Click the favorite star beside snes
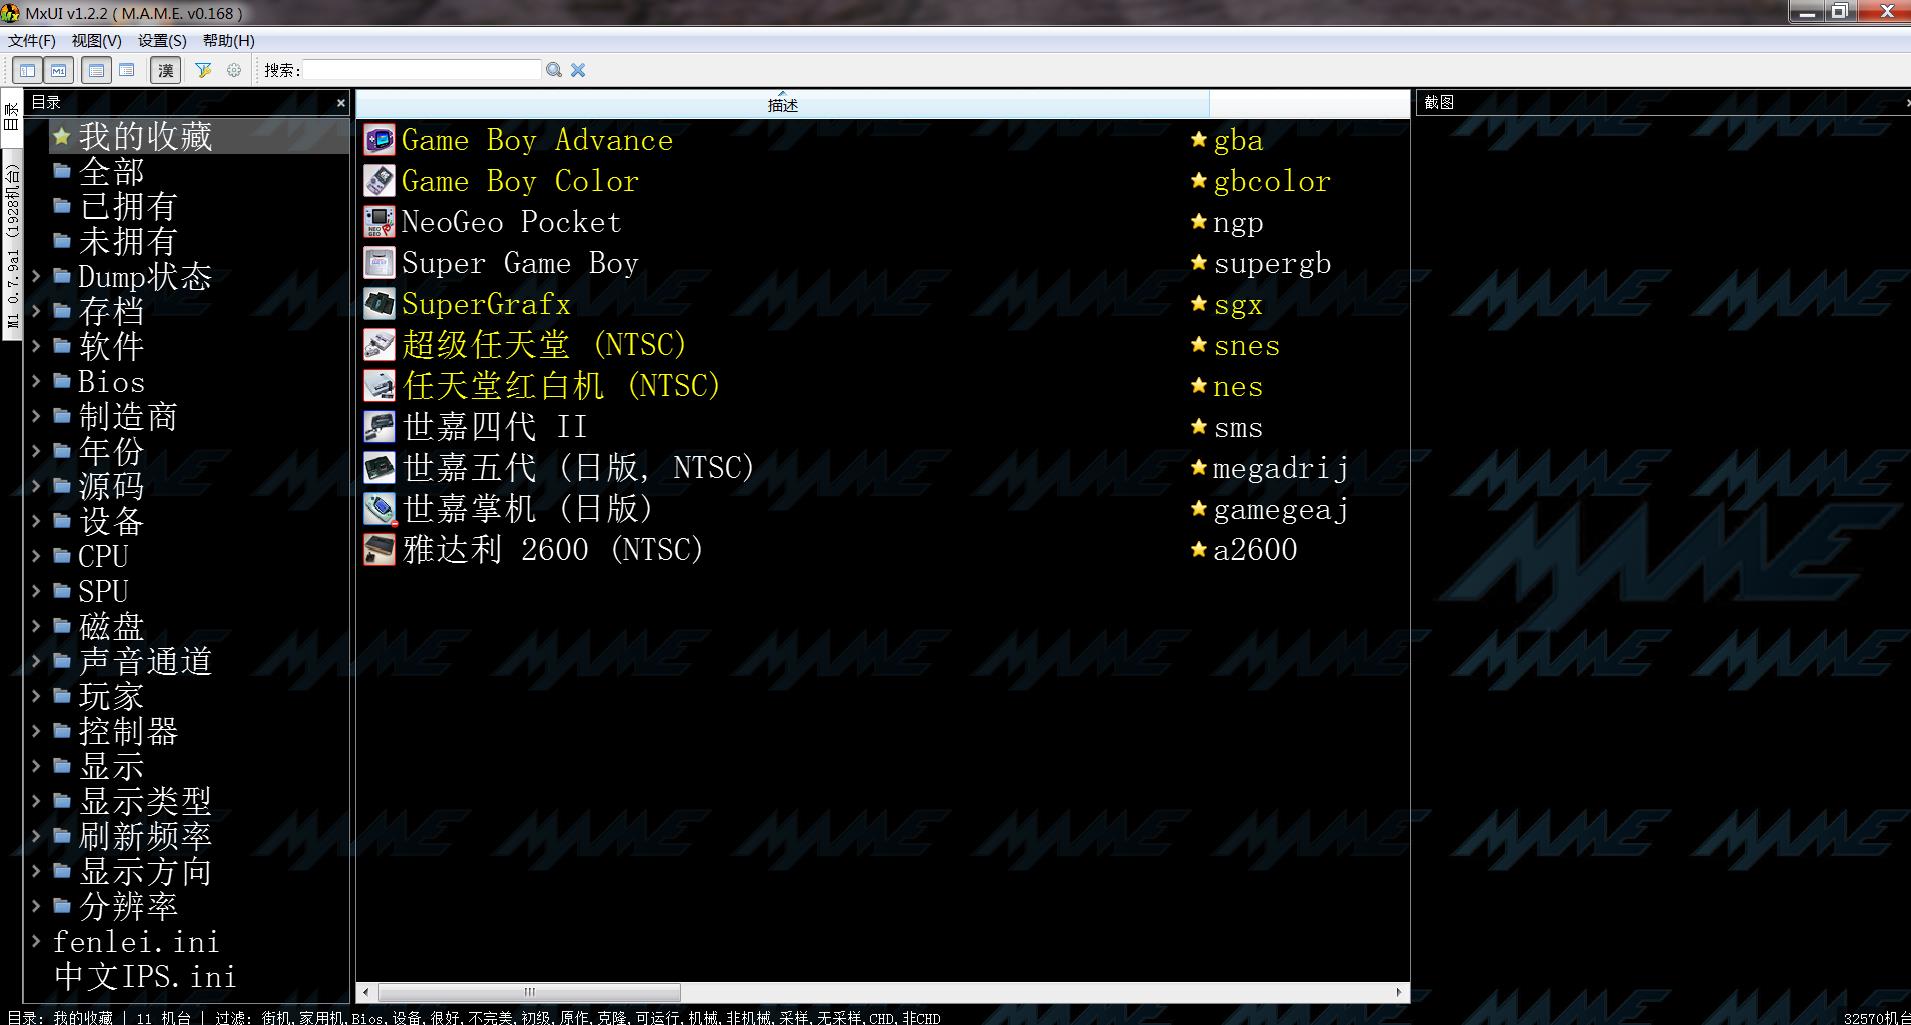This screenshot has height=1025, width=1911. pos(1199,345)
